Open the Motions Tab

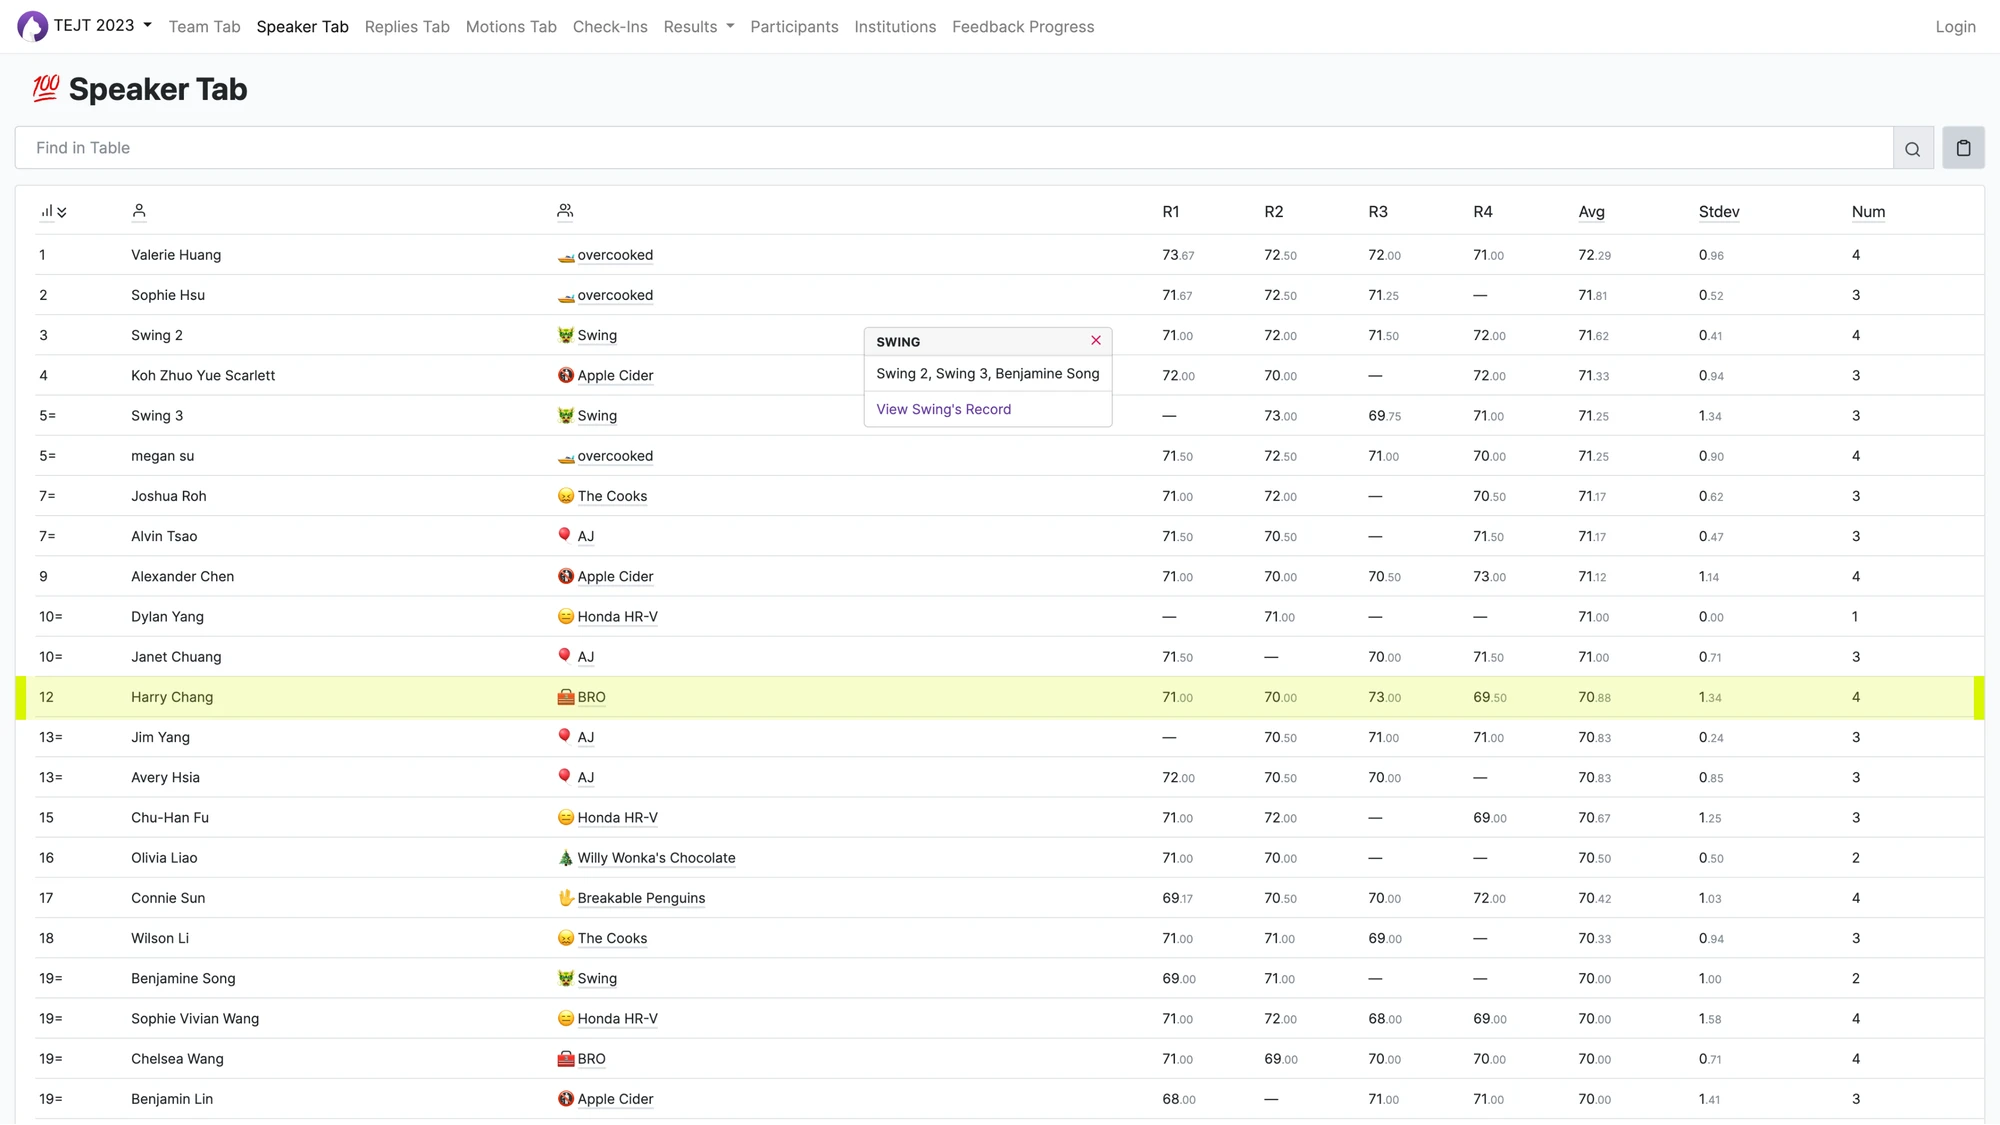tap(511, 26)
